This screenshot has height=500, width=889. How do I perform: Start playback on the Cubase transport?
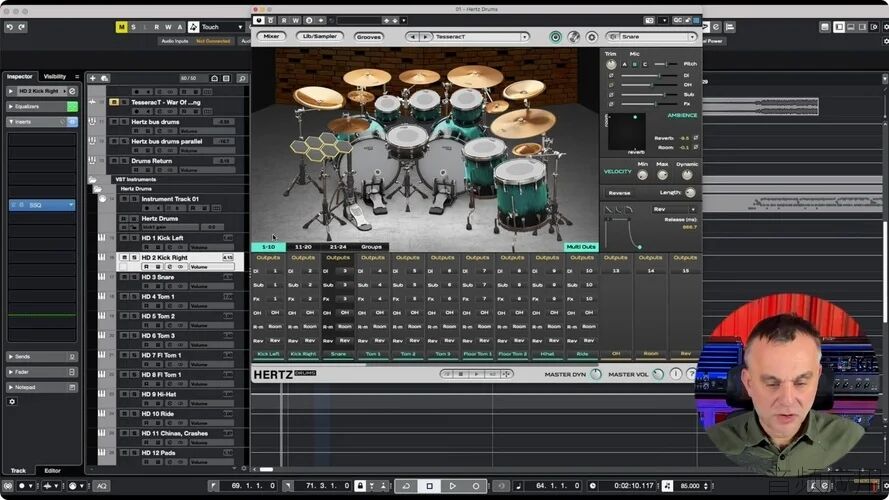pyautogui.click(x=452, y=486)
